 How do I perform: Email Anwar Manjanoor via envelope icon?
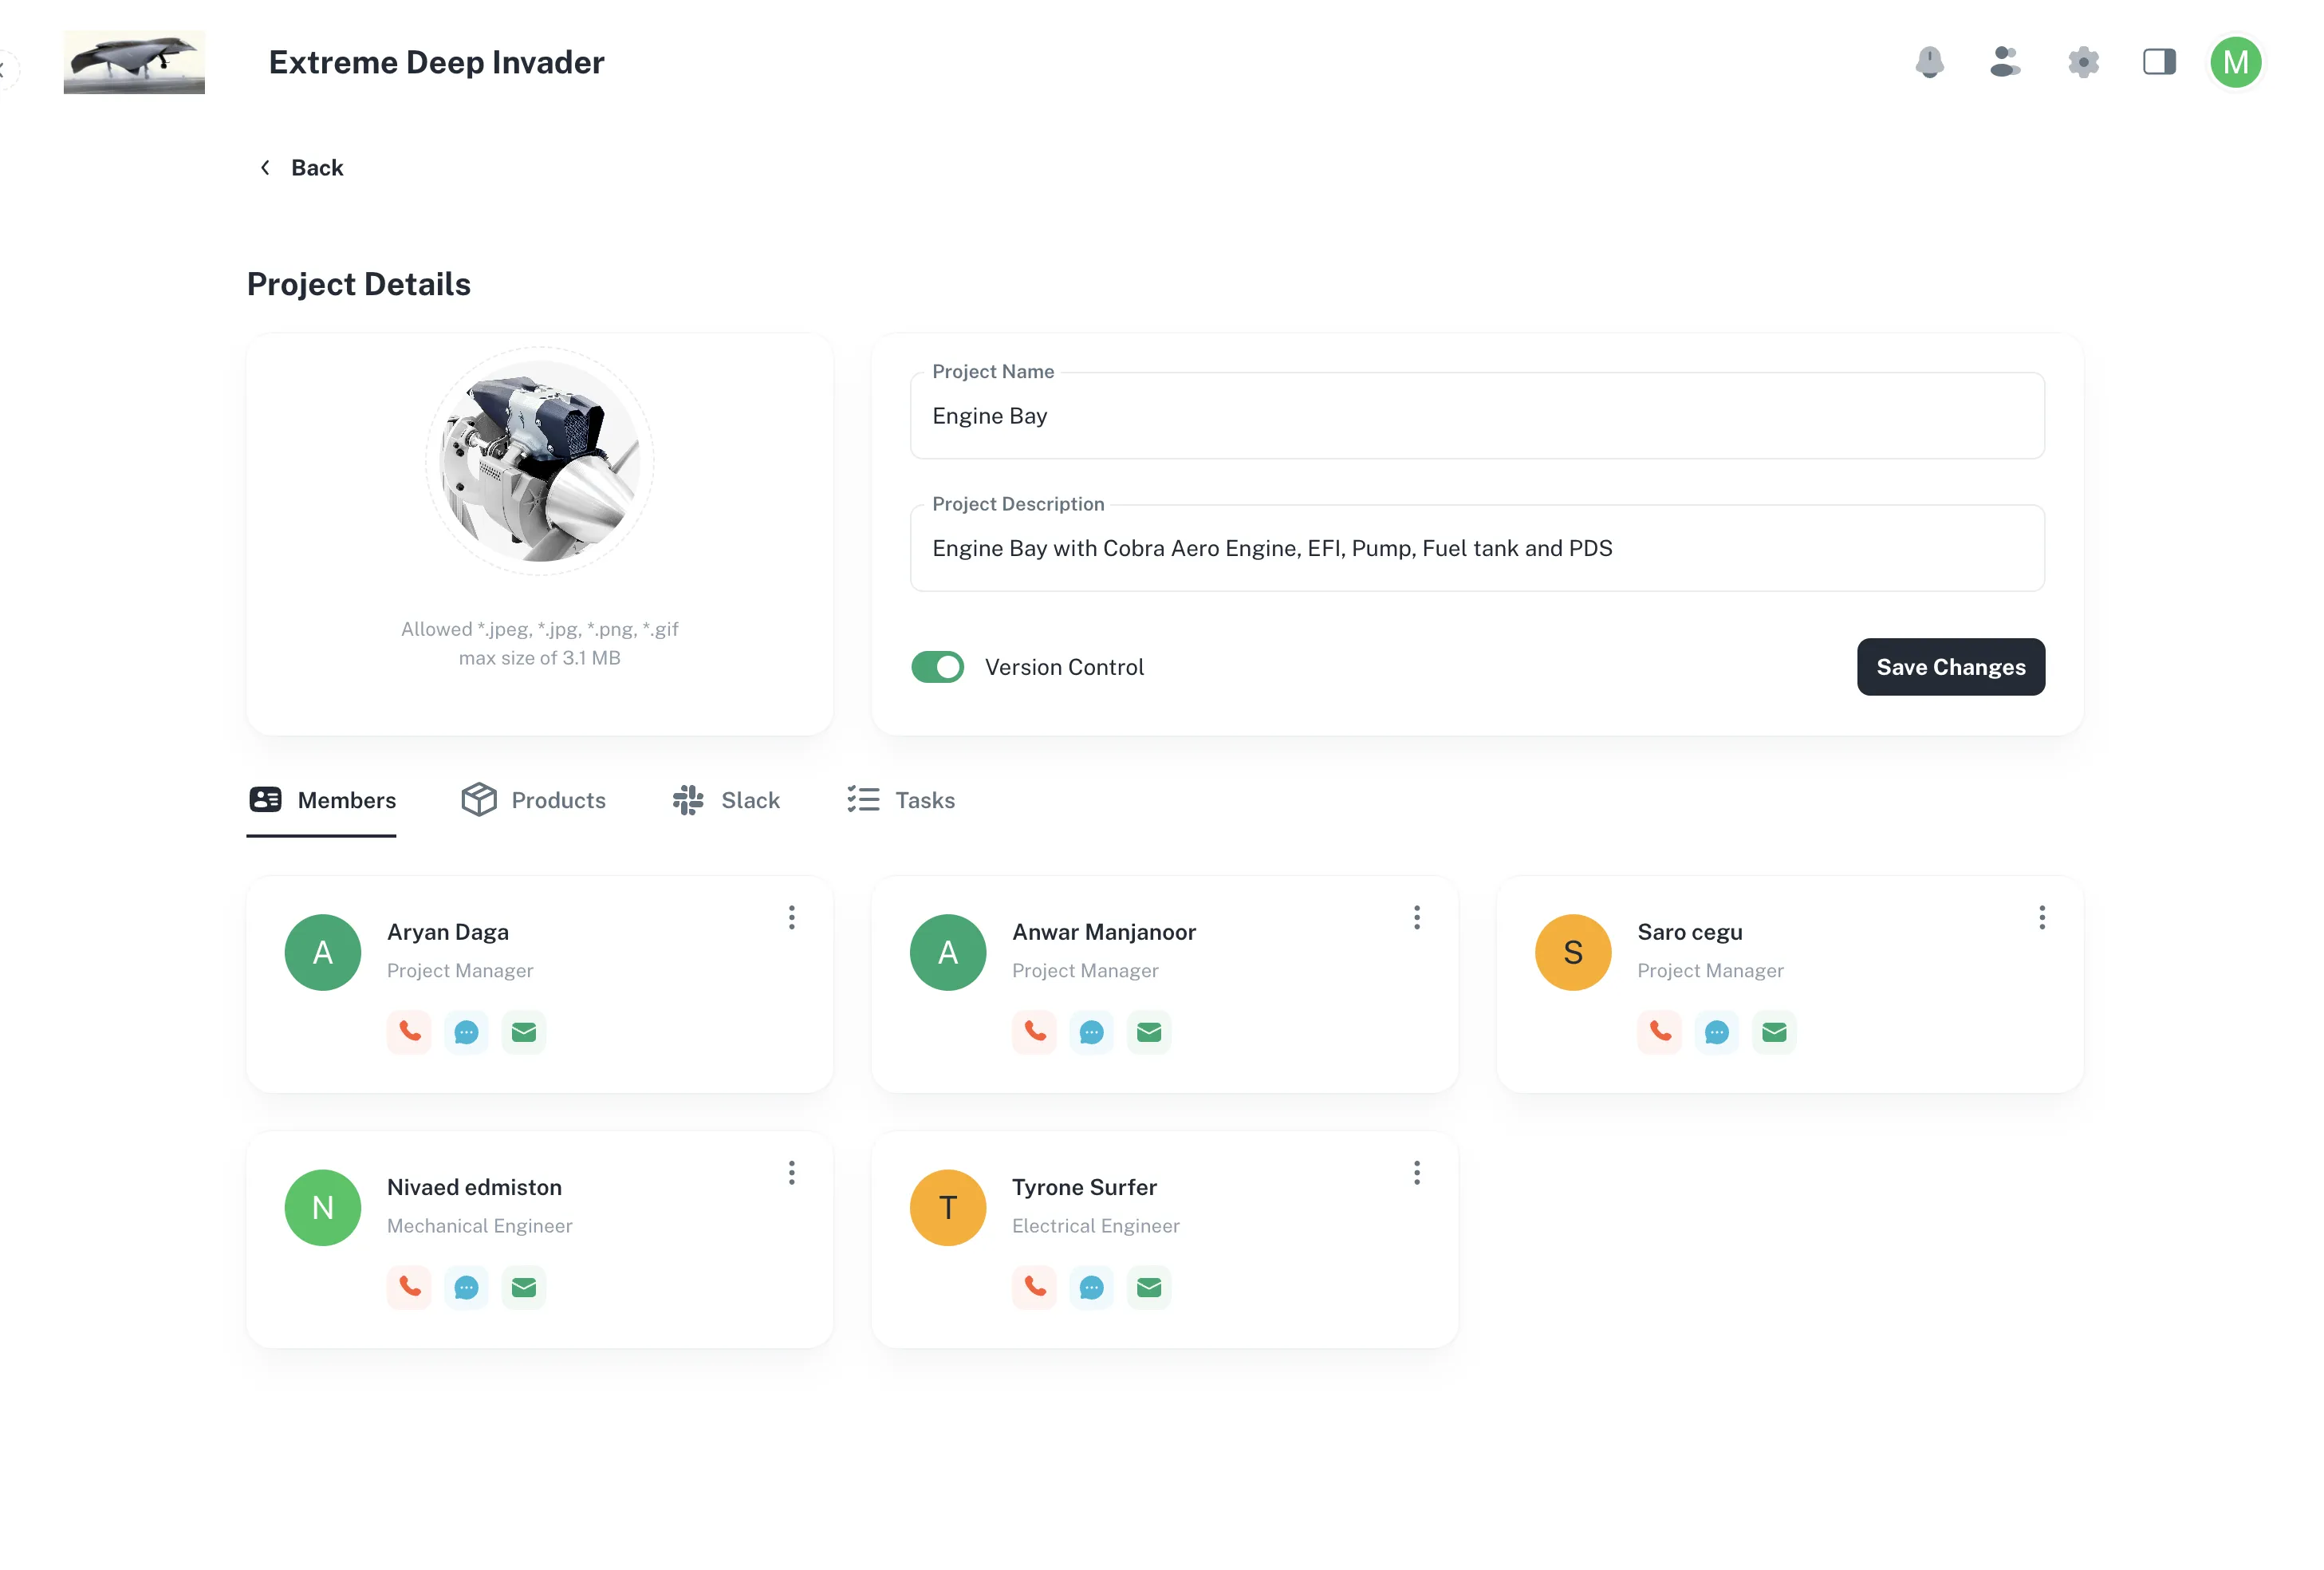click(x=1149, y=1031)
